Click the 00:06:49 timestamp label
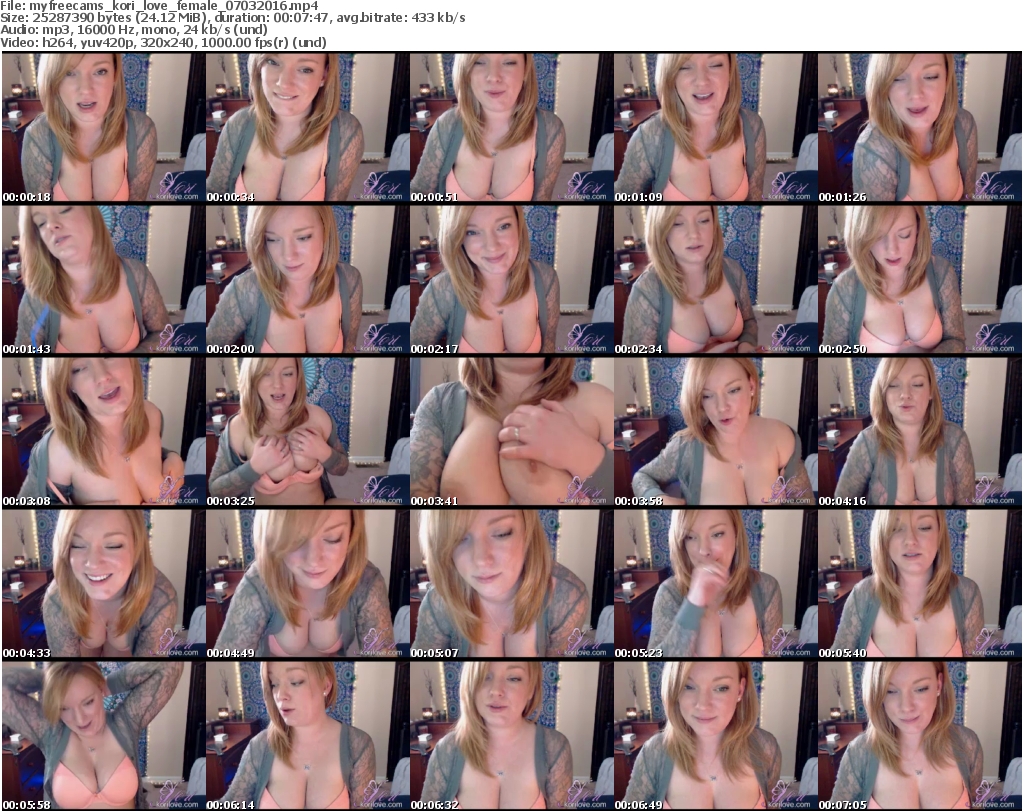 (x=639, y=804)
